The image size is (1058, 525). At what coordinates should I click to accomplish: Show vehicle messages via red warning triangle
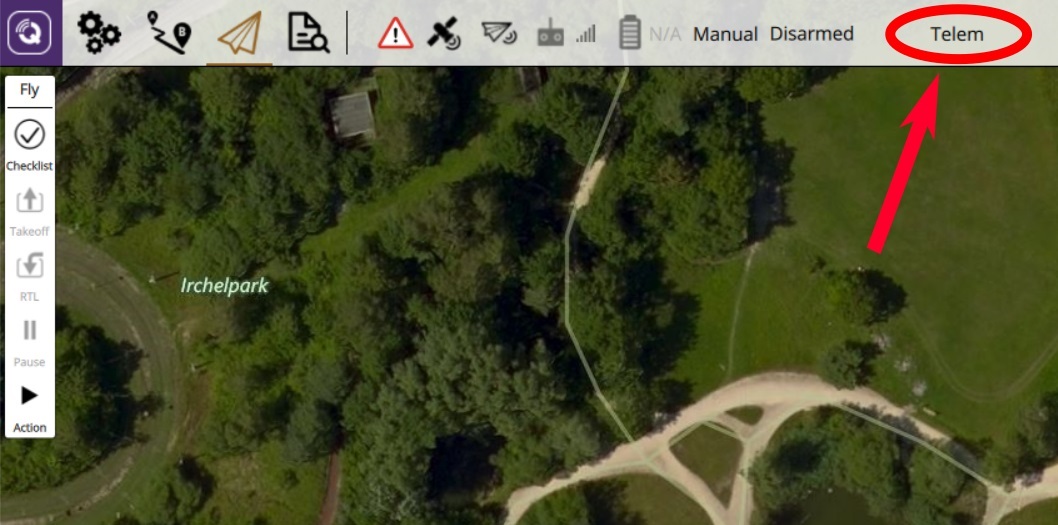pyautogui.click(x=395, y=34)
